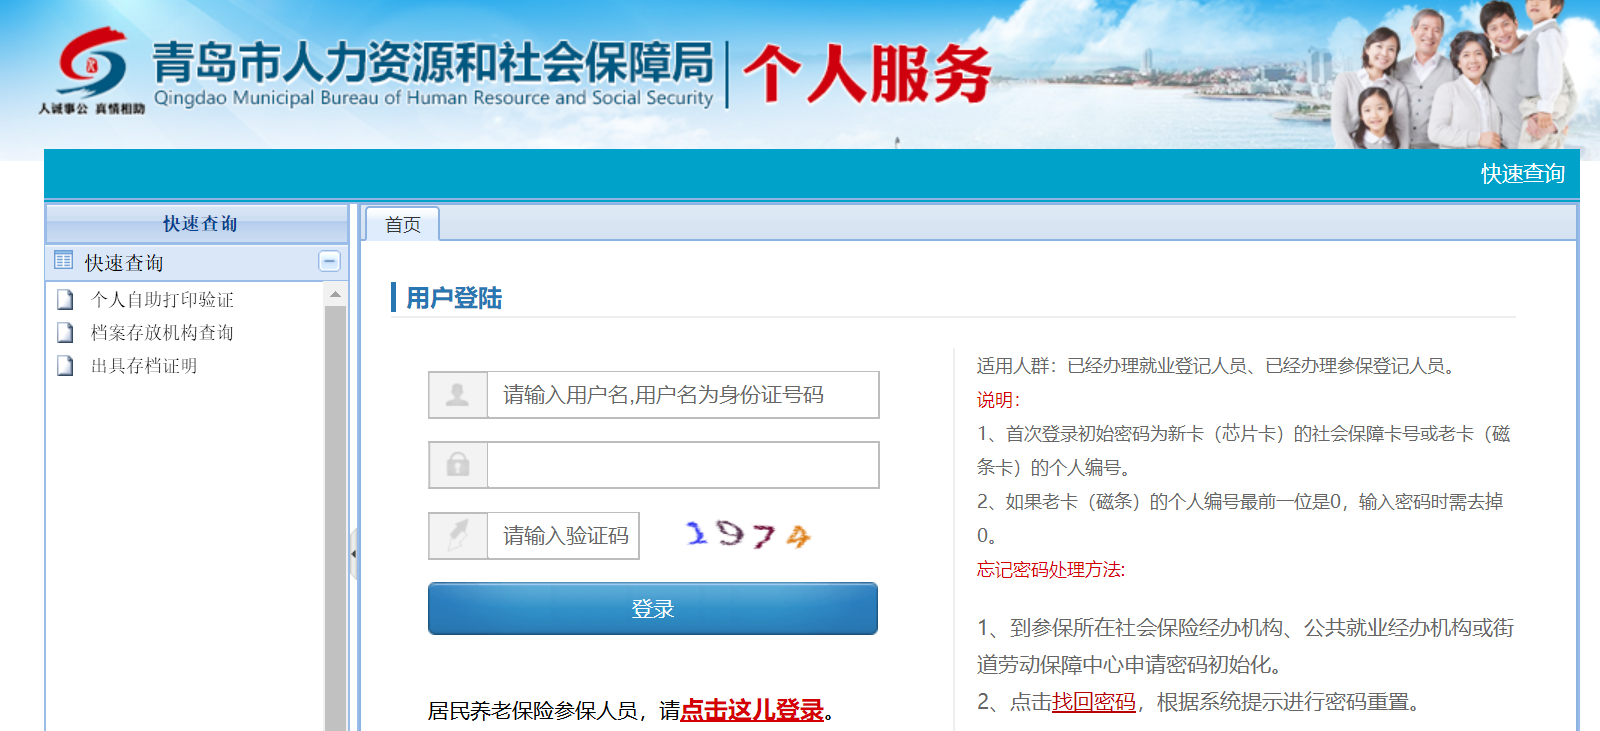Collapse the 快速查询 panel with minus button
This screenshot has height=731, width=1600.
(x=329, y=261)
